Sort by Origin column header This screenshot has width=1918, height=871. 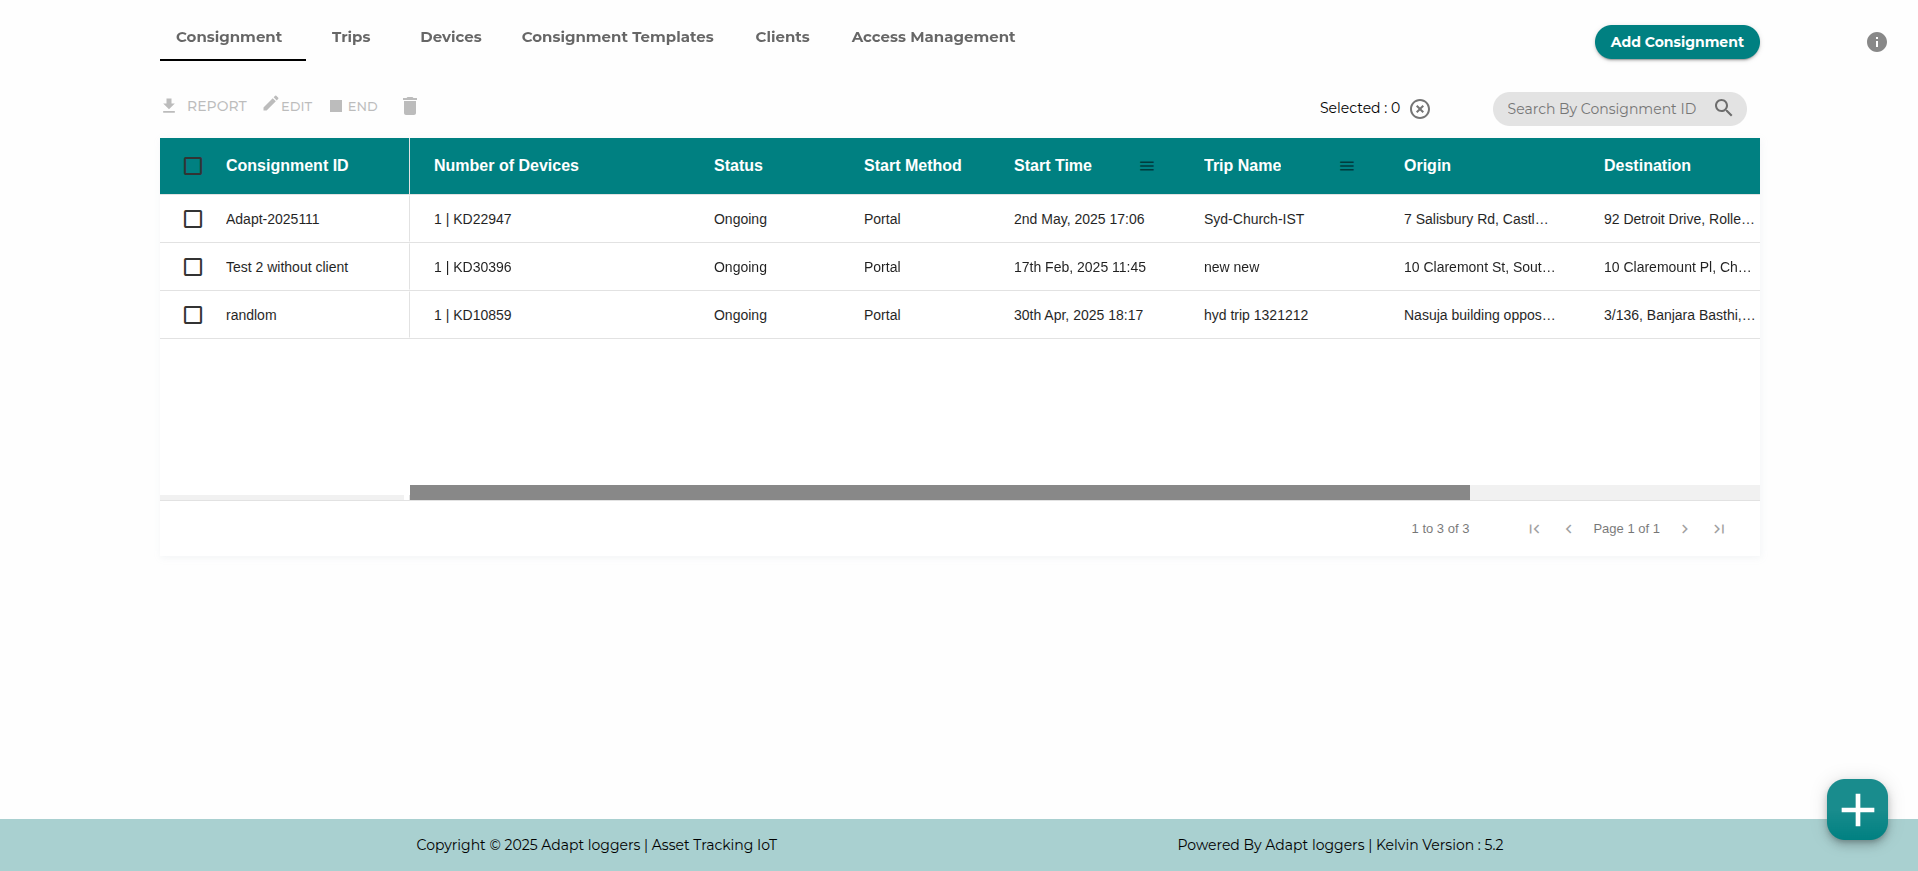(1427, 166)
